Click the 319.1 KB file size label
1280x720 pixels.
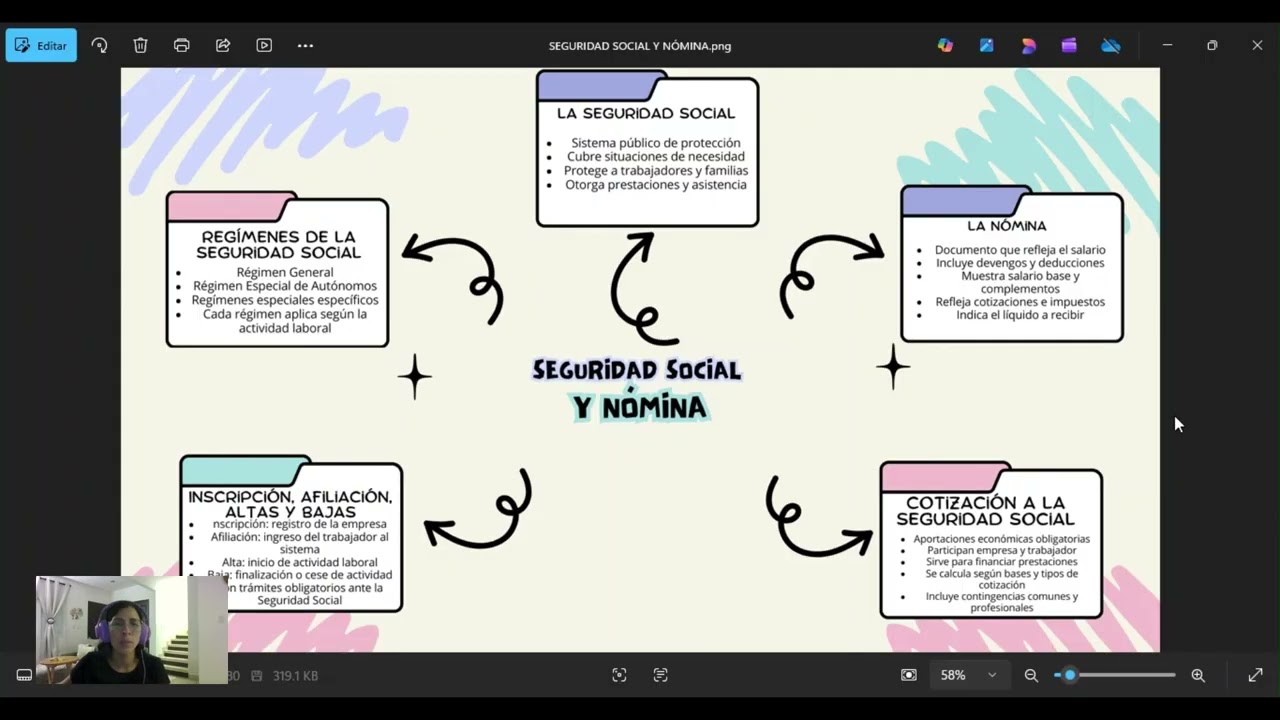(x=295, y=676)
